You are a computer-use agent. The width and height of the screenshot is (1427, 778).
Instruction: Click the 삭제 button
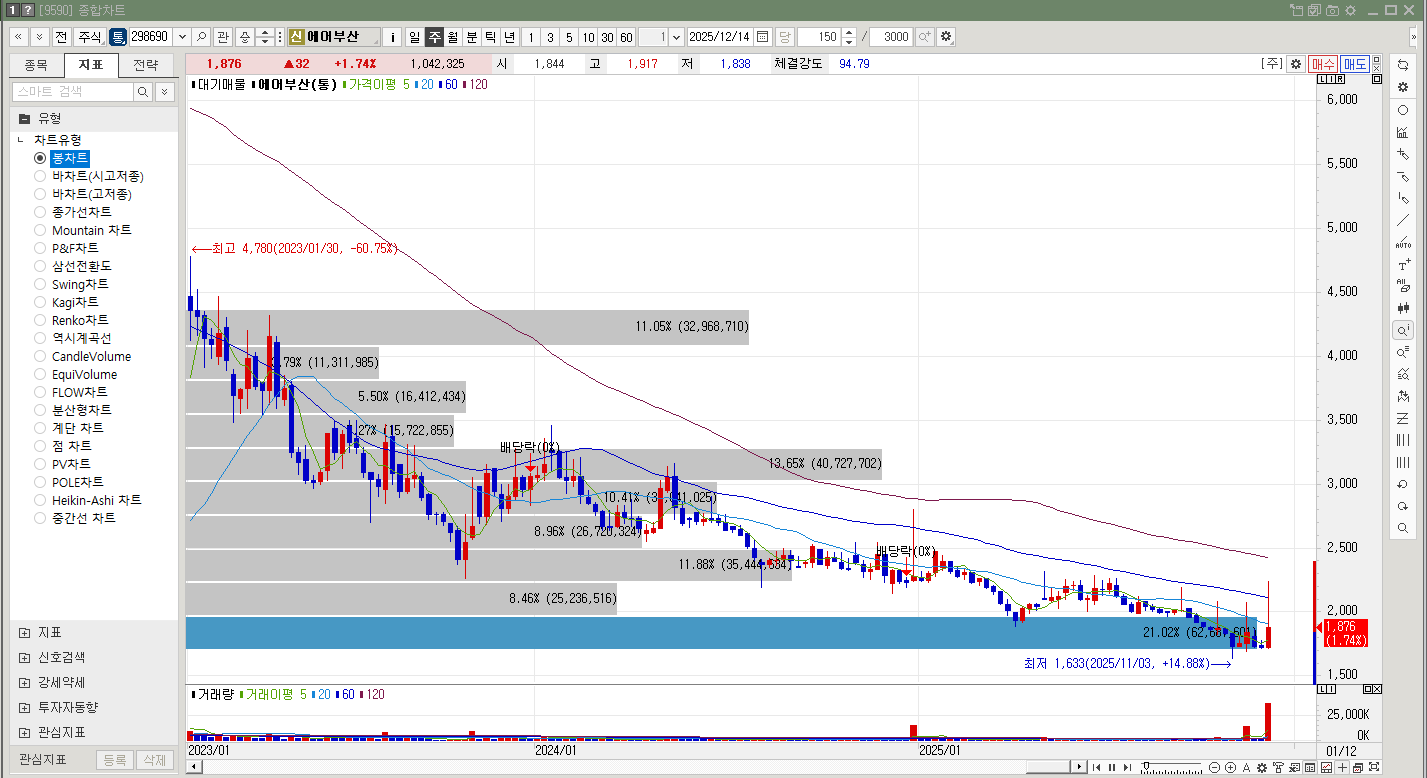154,760
